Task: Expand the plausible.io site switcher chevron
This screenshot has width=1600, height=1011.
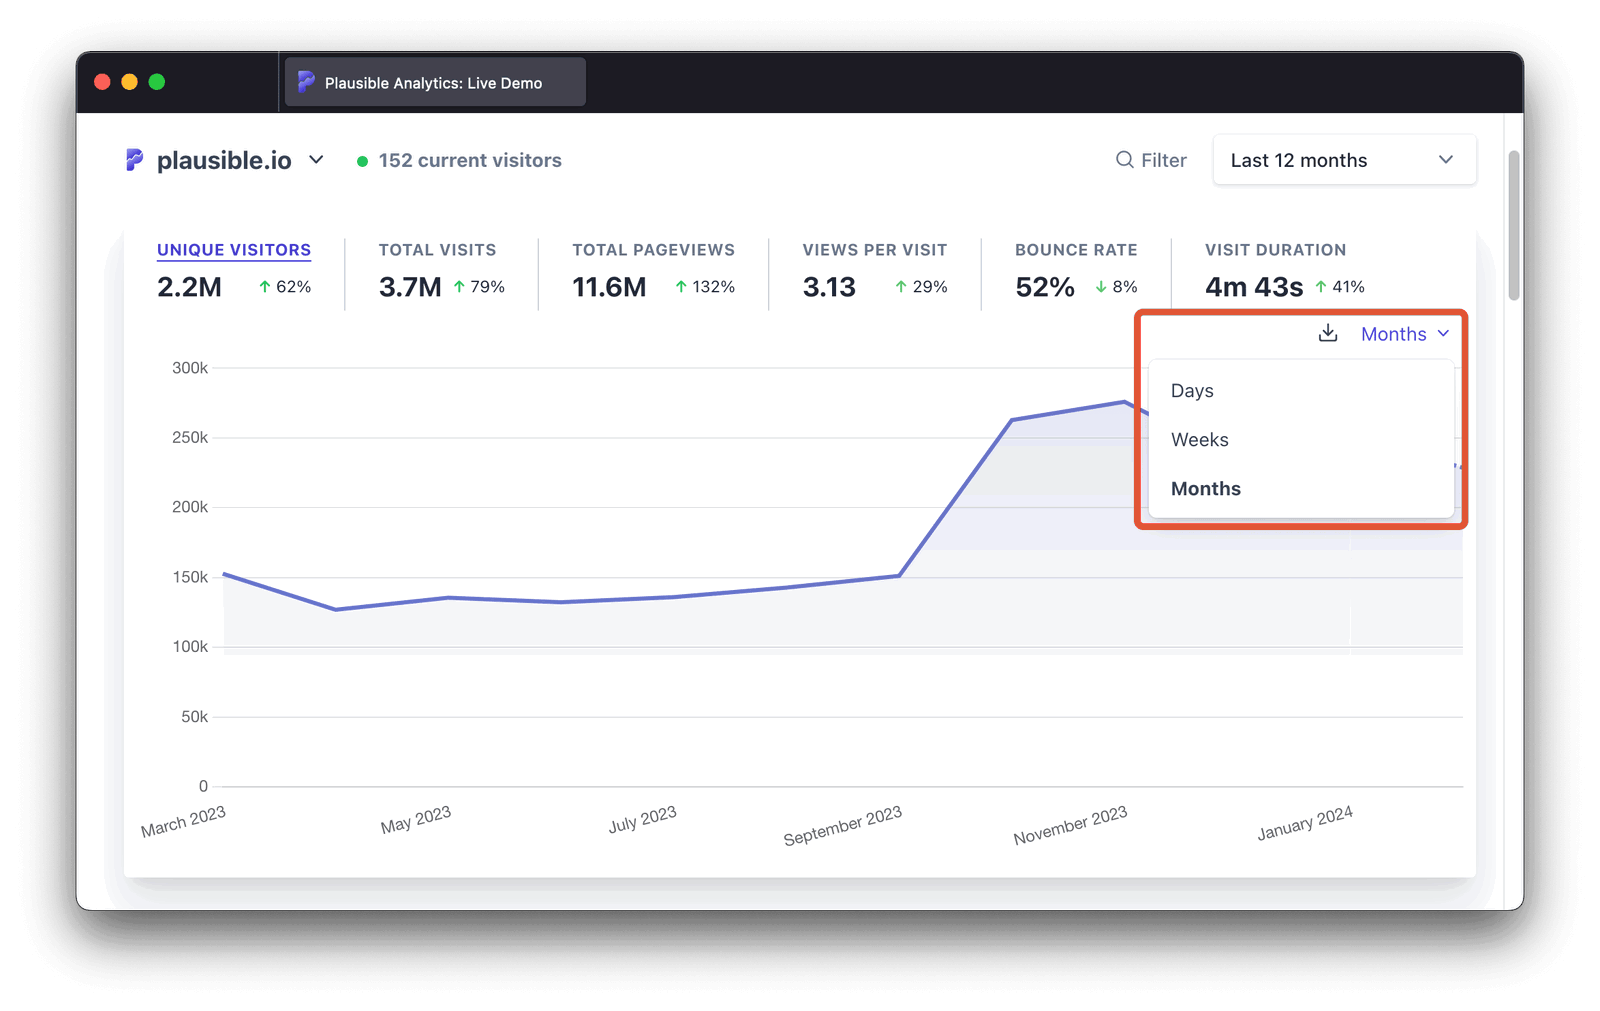Action: (x=316, y=160)
